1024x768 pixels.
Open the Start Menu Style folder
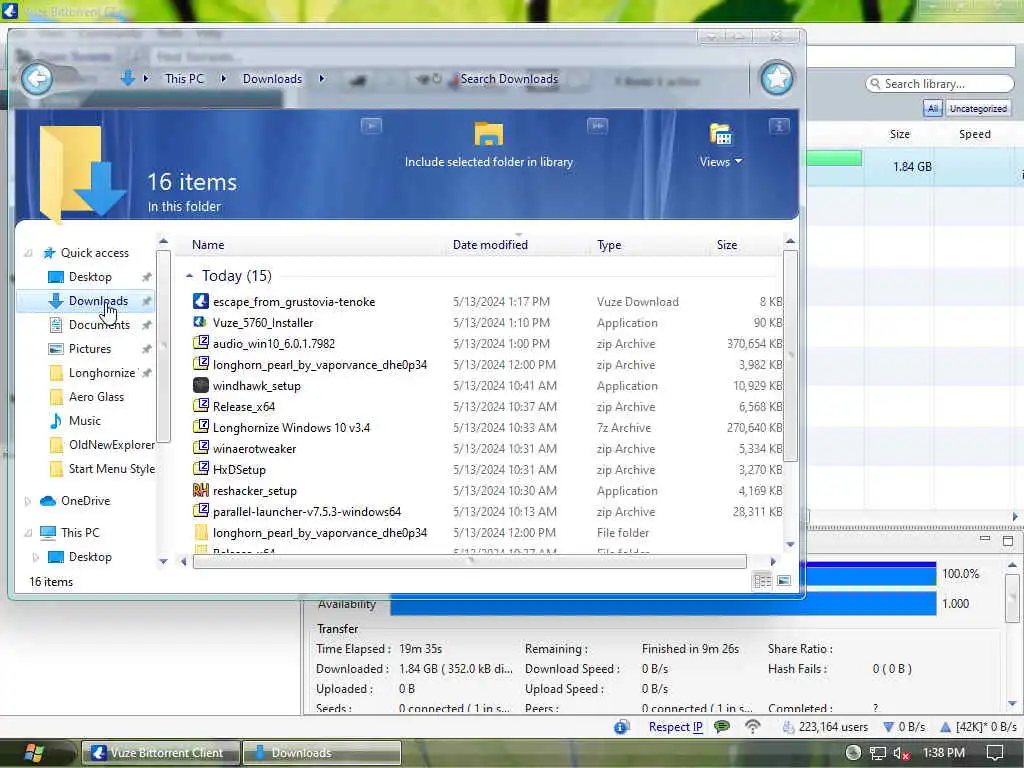pos(112,469)
